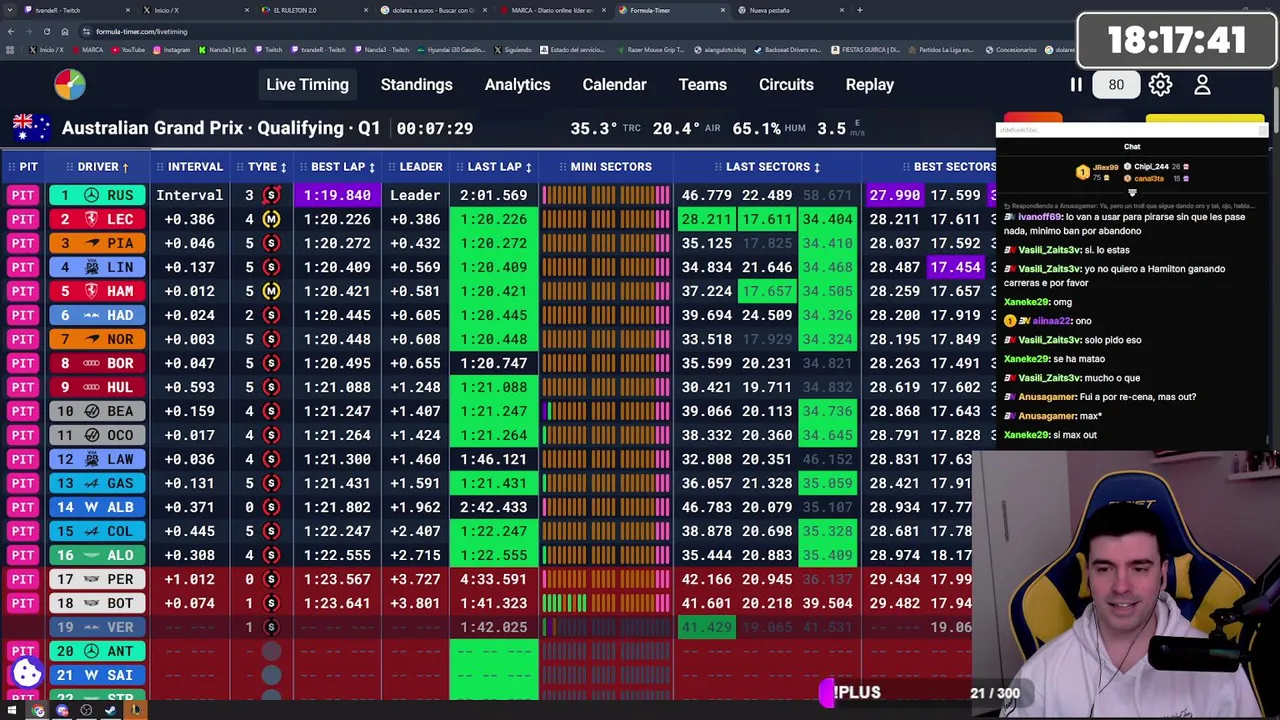Open the Circuits tab
The width and height of the screenshot is (1280, 720).
786,85
